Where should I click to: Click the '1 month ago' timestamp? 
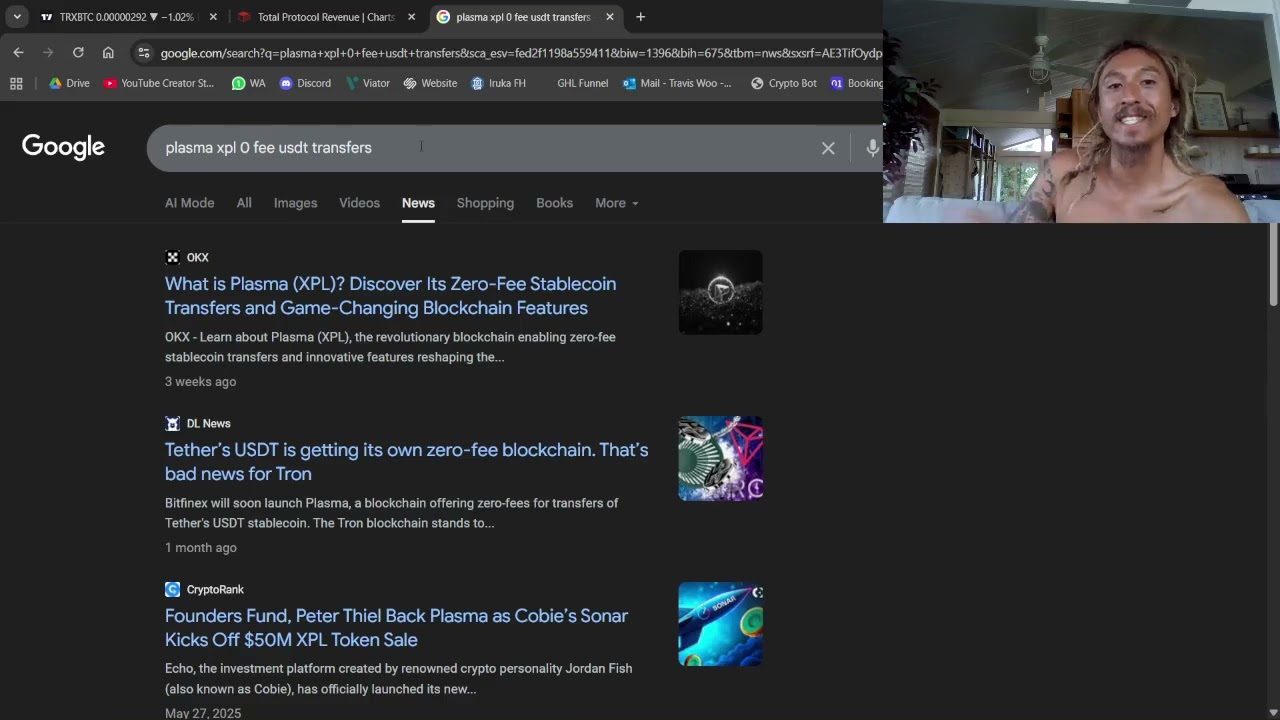(x=200, y=547)
